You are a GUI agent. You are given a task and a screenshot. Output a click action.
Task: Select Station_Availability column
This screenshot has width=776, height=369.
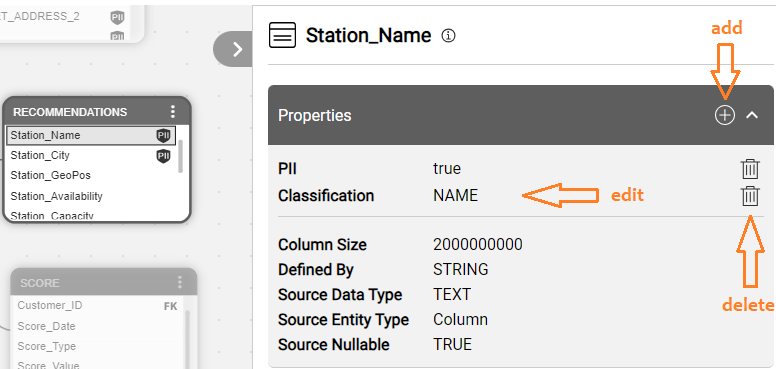click(90, 196)
